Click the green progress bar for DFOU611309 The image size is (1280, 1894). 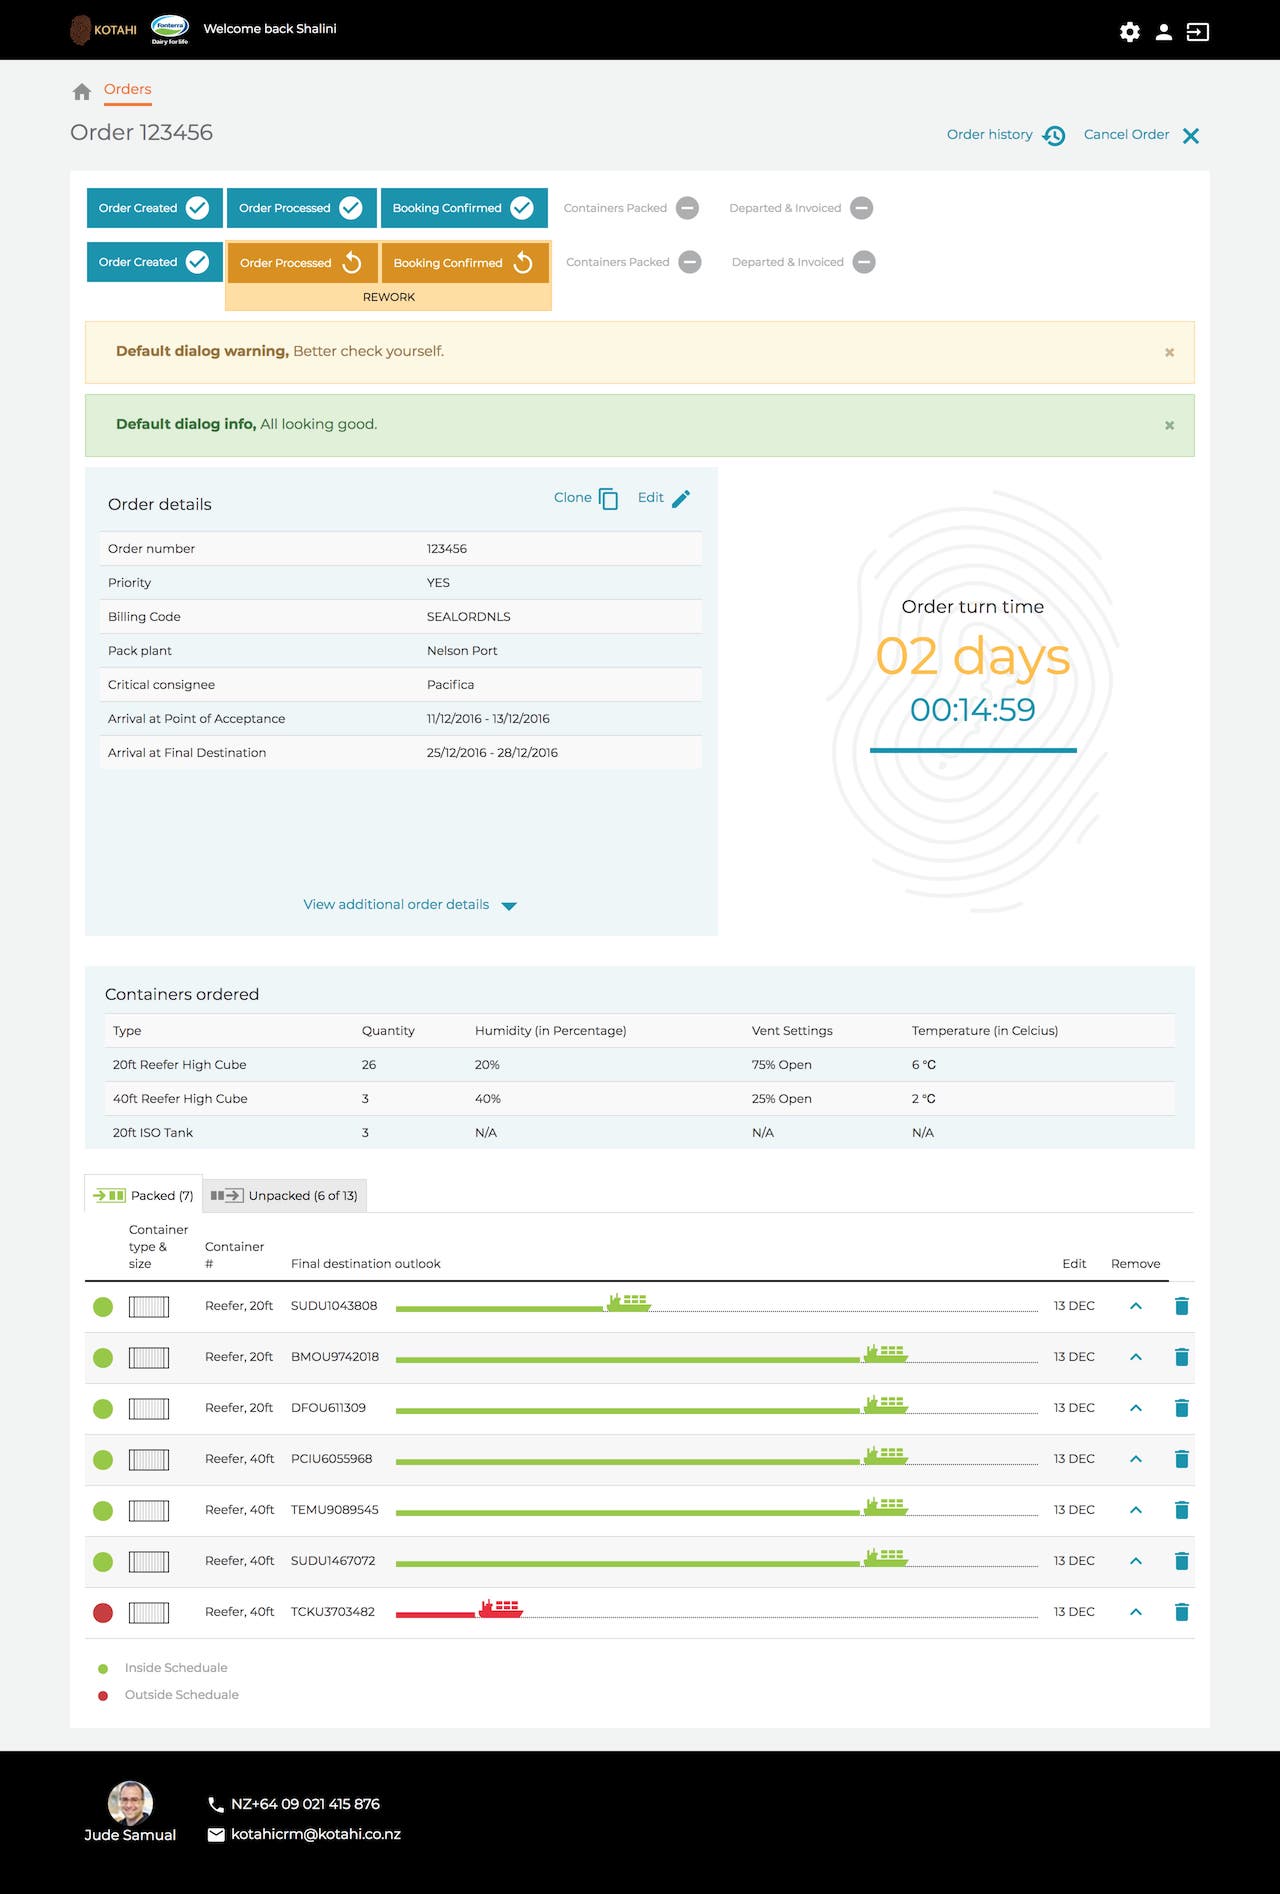tap(628, 1411)
